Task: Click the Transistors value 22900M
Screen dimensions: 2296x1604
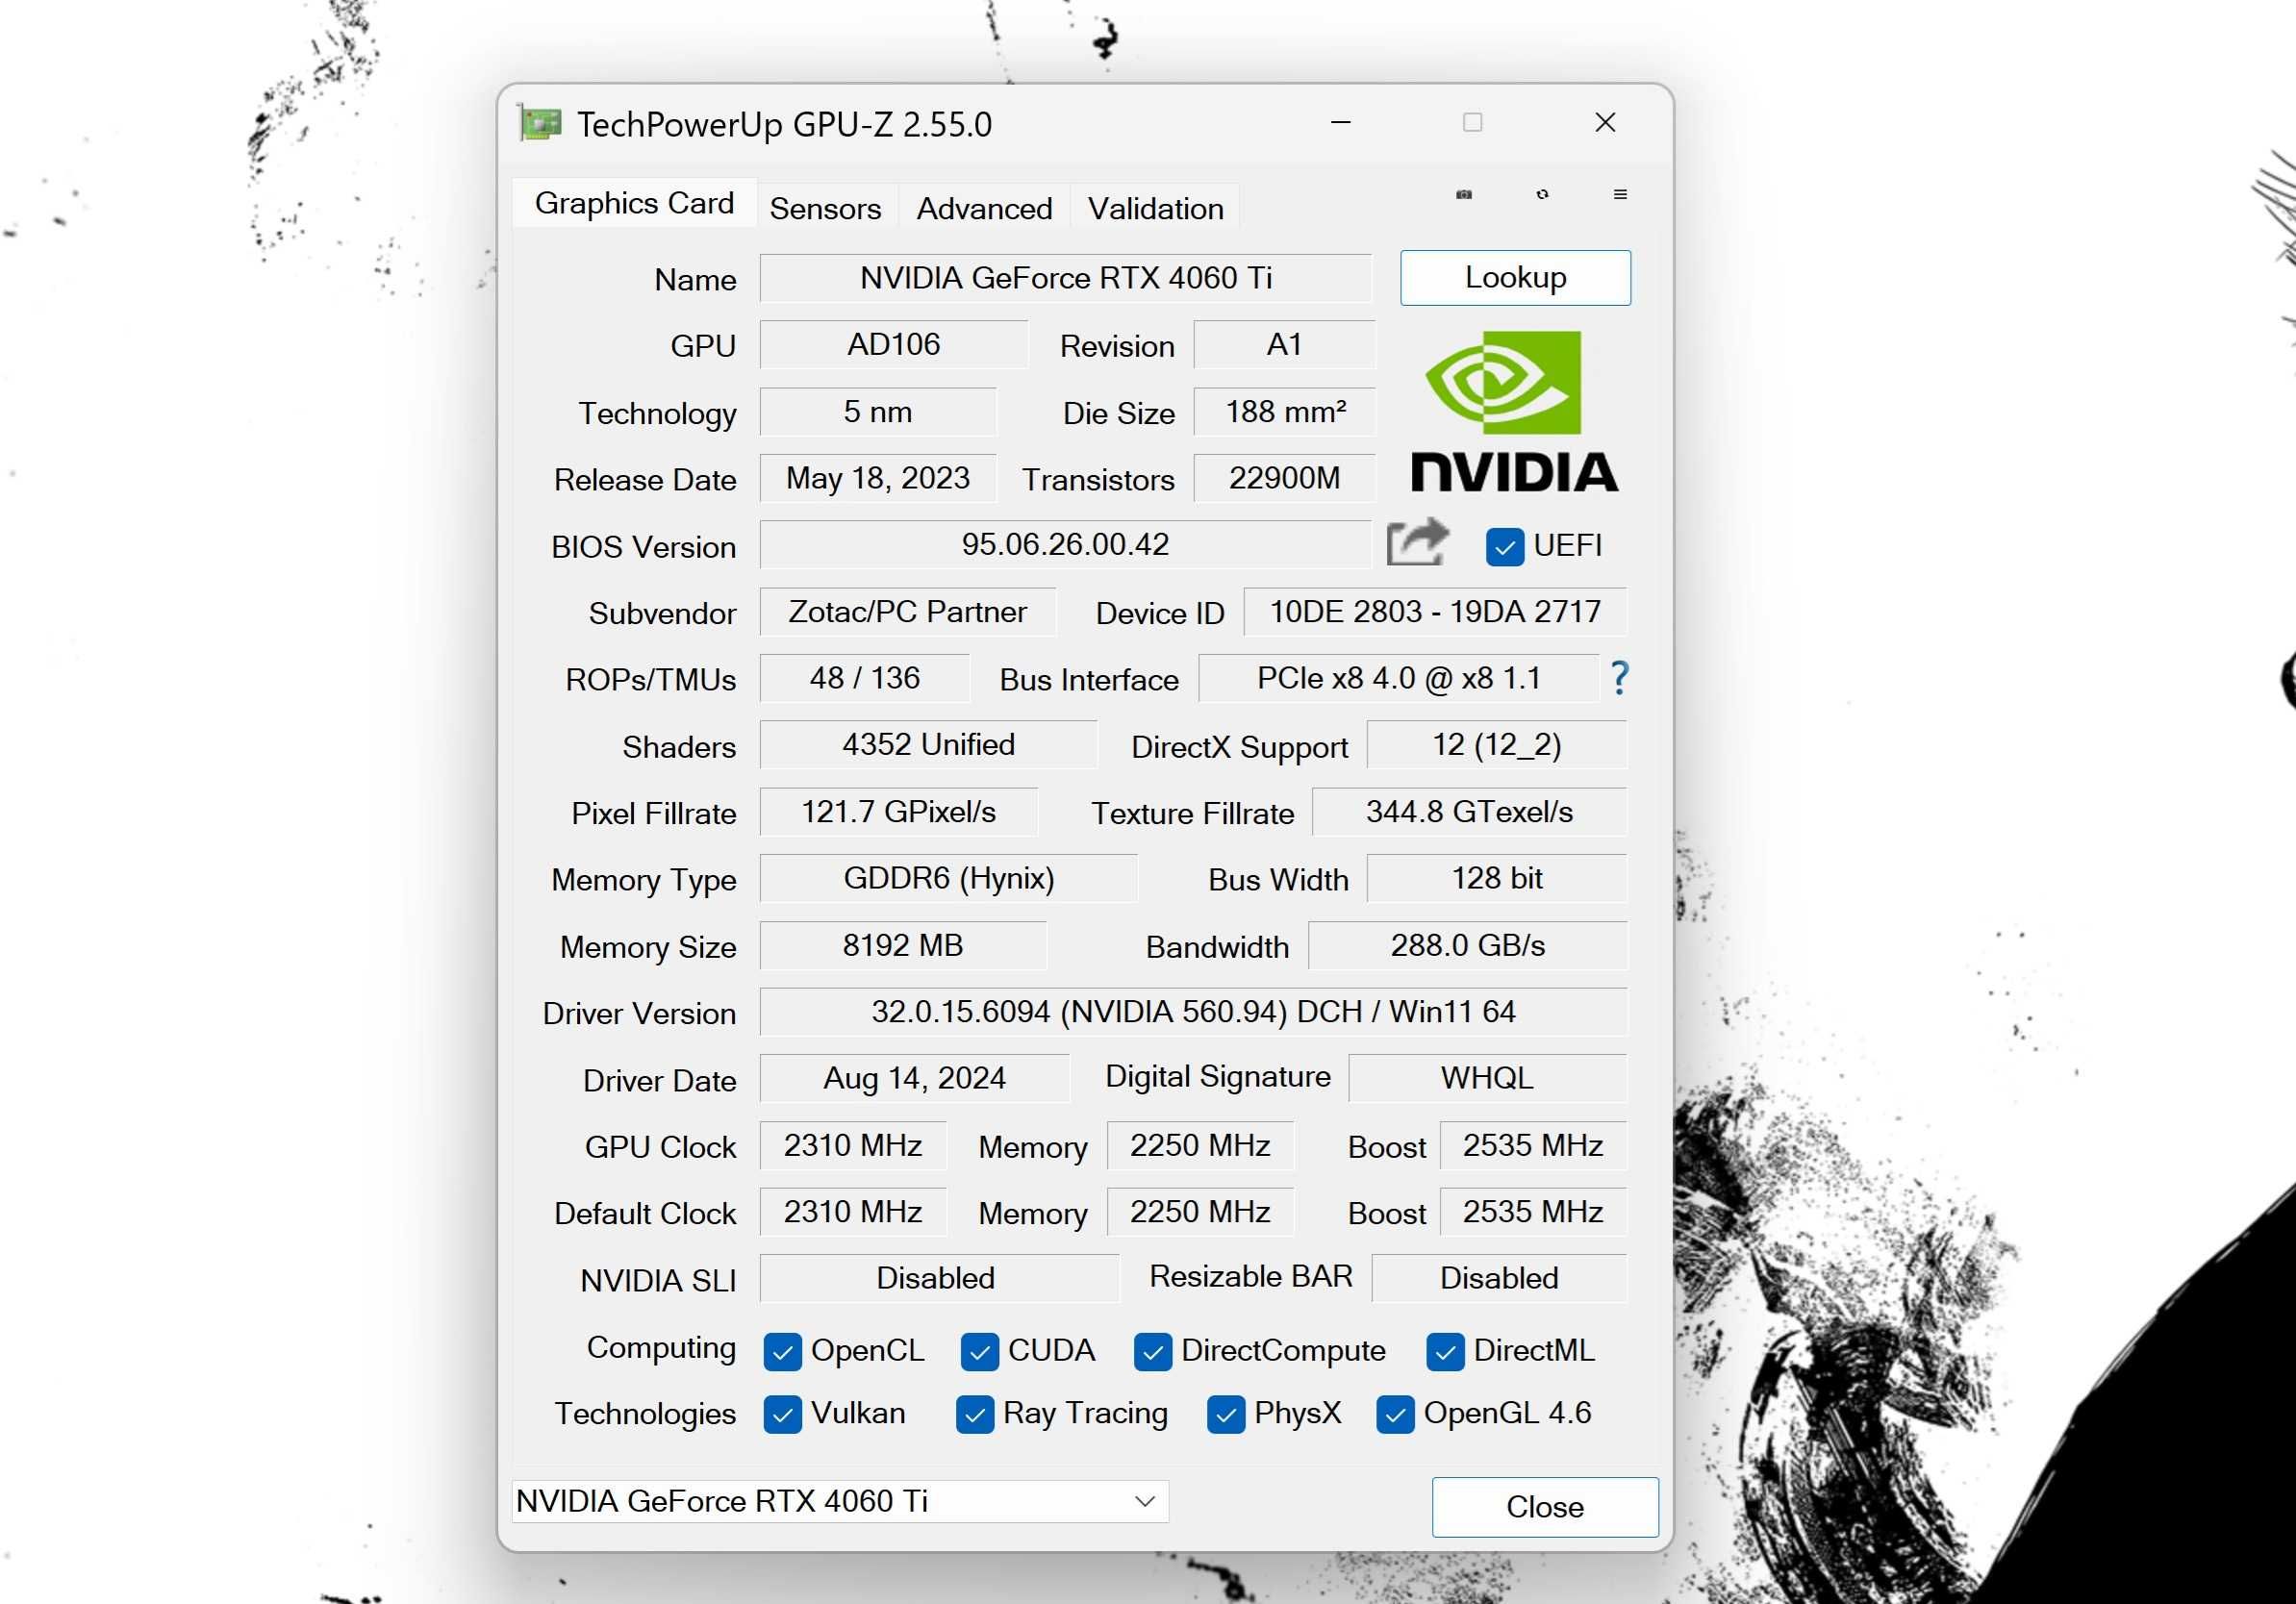Action: [x=1284, y=478]
